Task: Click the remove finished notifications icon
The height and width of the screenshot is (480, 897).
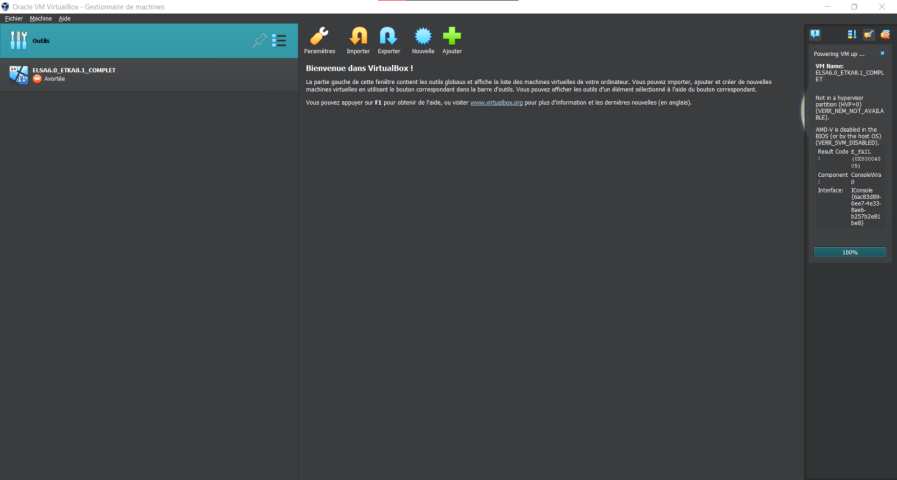Action: pos(885,35)
